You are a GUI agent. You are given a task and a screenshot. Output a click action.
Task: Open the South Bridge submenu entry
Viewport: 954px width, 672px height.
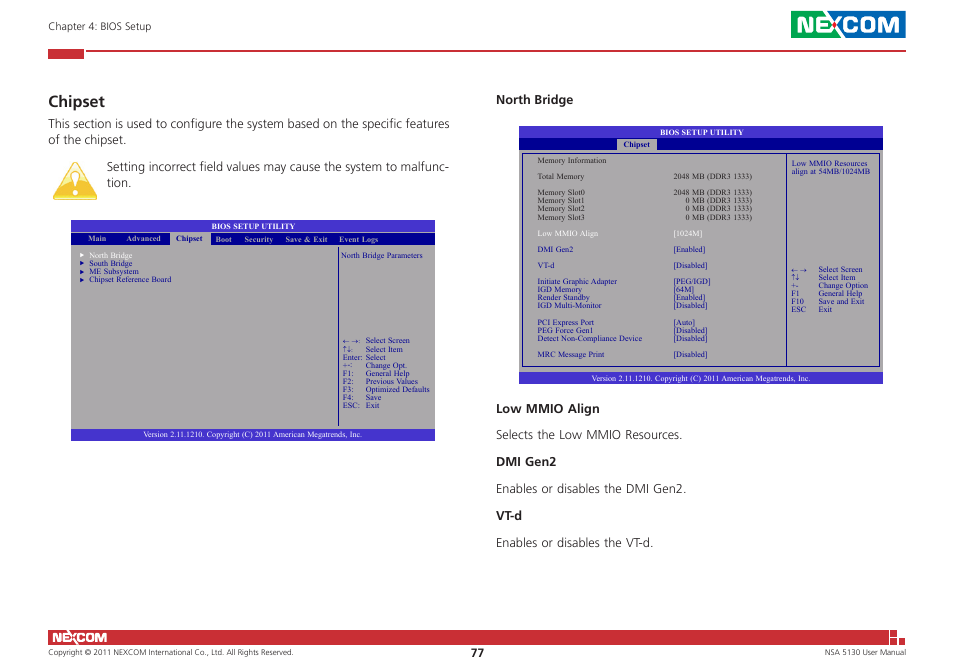coord(111,263)
